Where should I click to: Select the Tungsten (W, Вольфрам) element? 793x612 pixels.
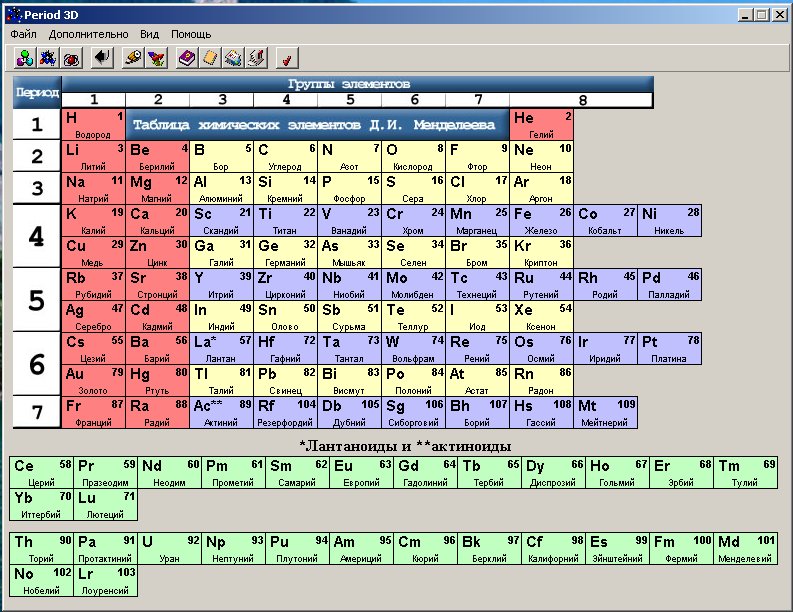point(414,348)
